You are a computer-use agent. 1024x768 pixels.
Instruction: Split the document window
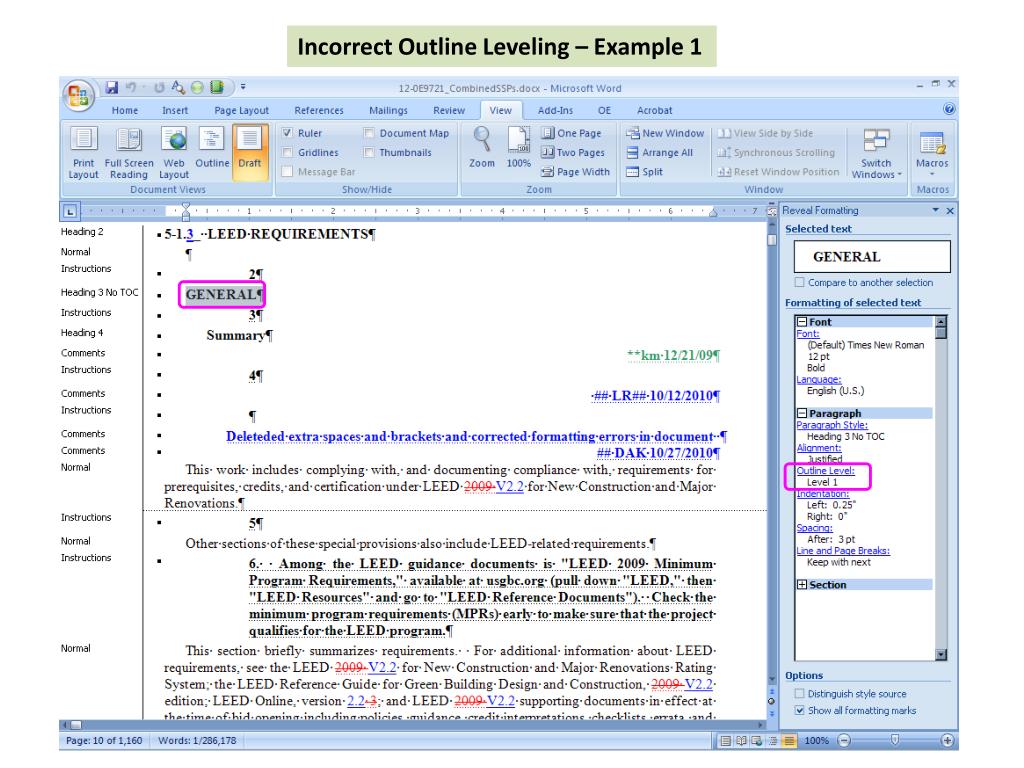point(645,172)
